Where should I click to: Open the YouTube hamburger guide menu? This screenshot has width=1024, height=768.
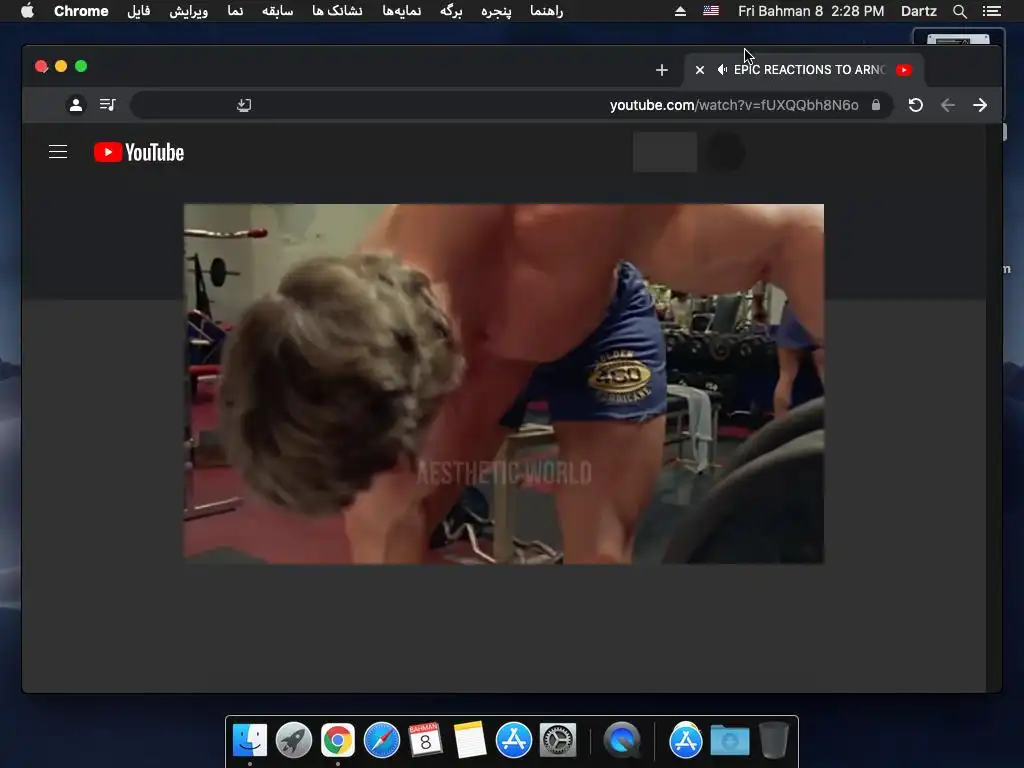(x=58, y=152)
